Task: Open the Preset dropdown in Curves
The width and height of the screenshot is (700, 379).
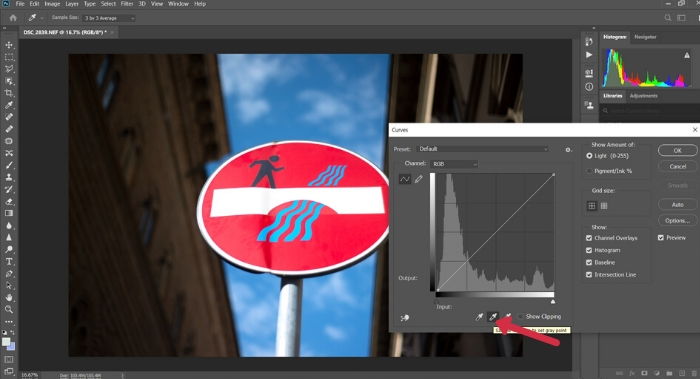Action: click(483, 149)
